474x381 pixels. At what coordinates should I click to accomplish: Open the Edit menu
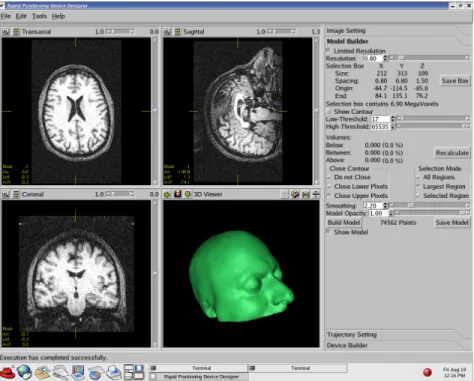(x=21, y=16)
